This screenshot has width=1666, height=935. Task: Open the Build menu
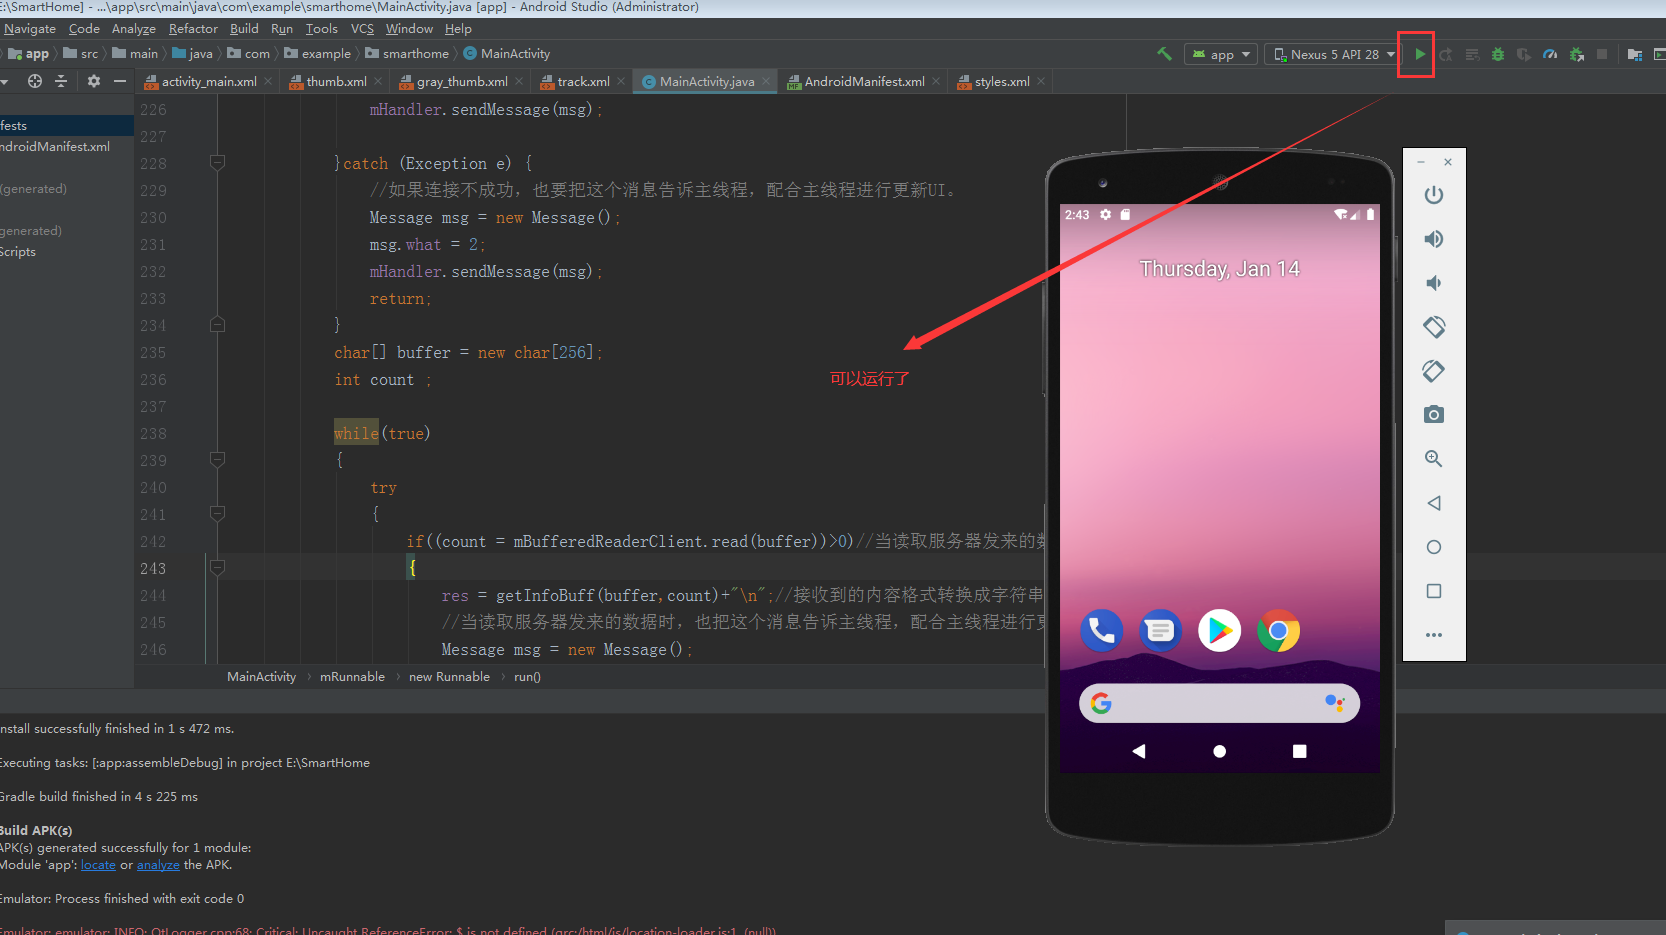pos(244,28)
